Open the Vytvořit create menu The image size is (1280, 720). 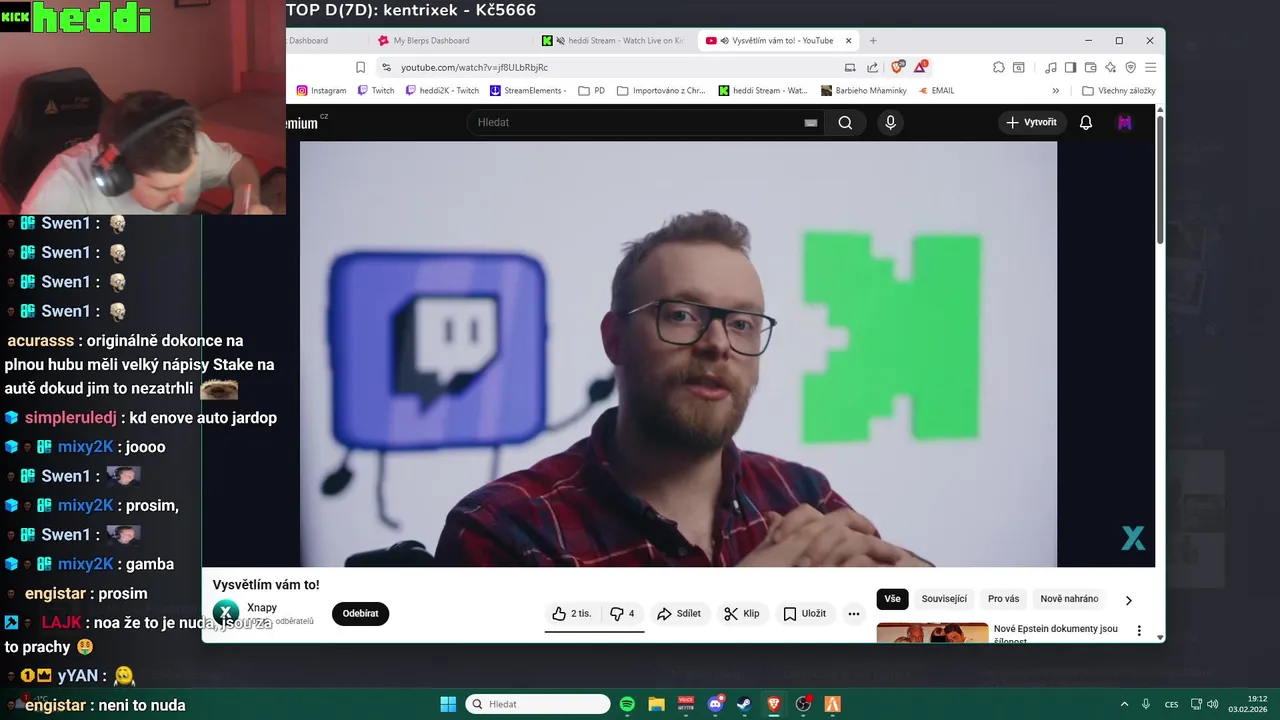pyautogui.click(x=1031, y=122)
